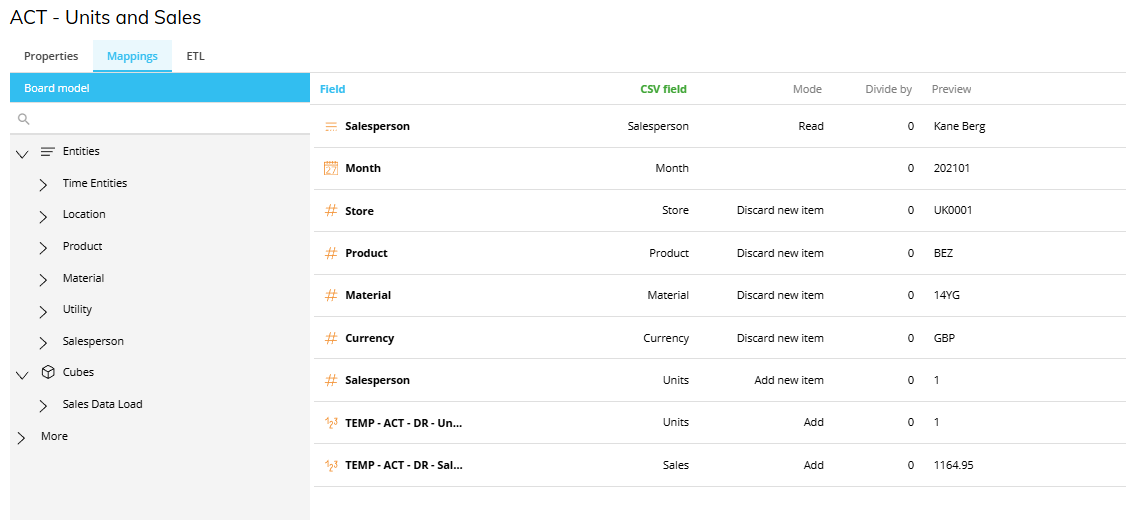Click the ACT - Units and Sales title
This screenshot has height=520, width=1126.
point(106,18)
